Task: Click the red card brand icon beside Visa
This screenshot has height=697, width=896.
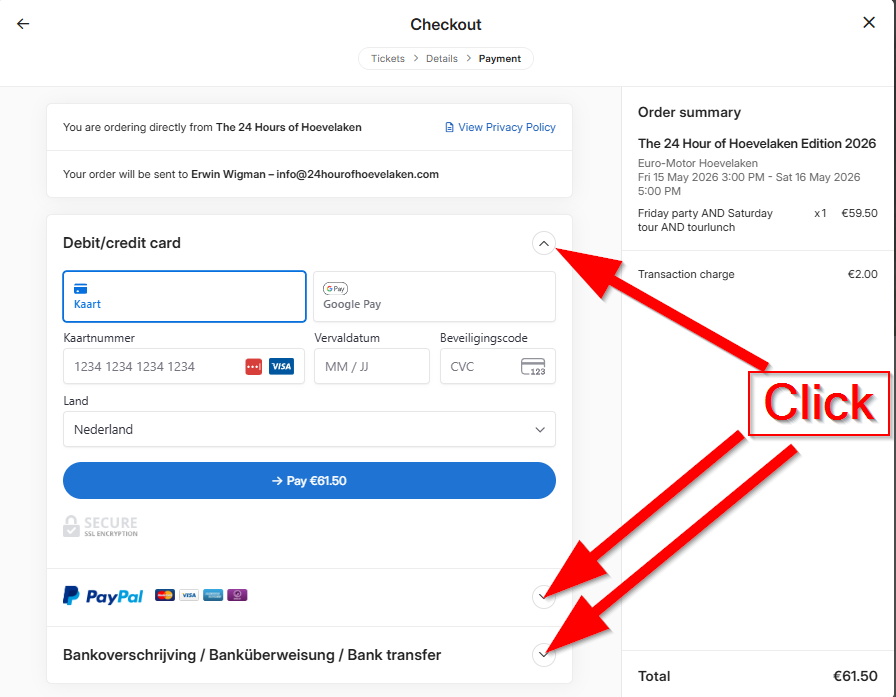Action: (x=254, y=367)
